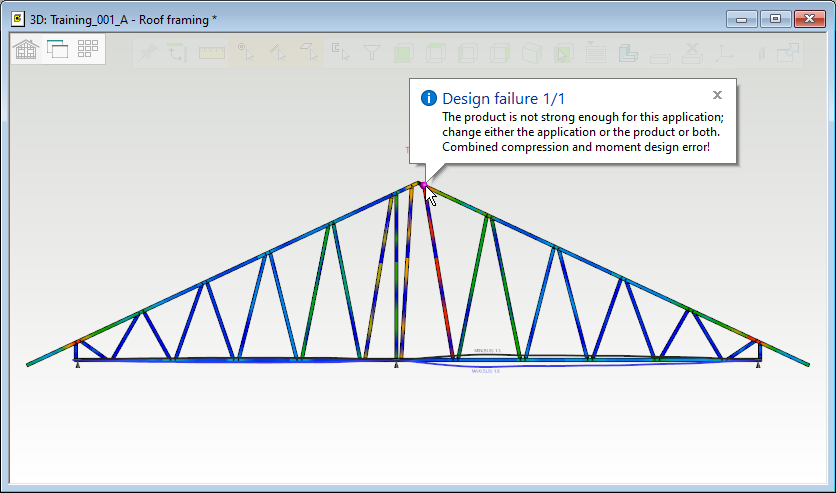Maximize the Roof framing 3D window

pos(774,18)
